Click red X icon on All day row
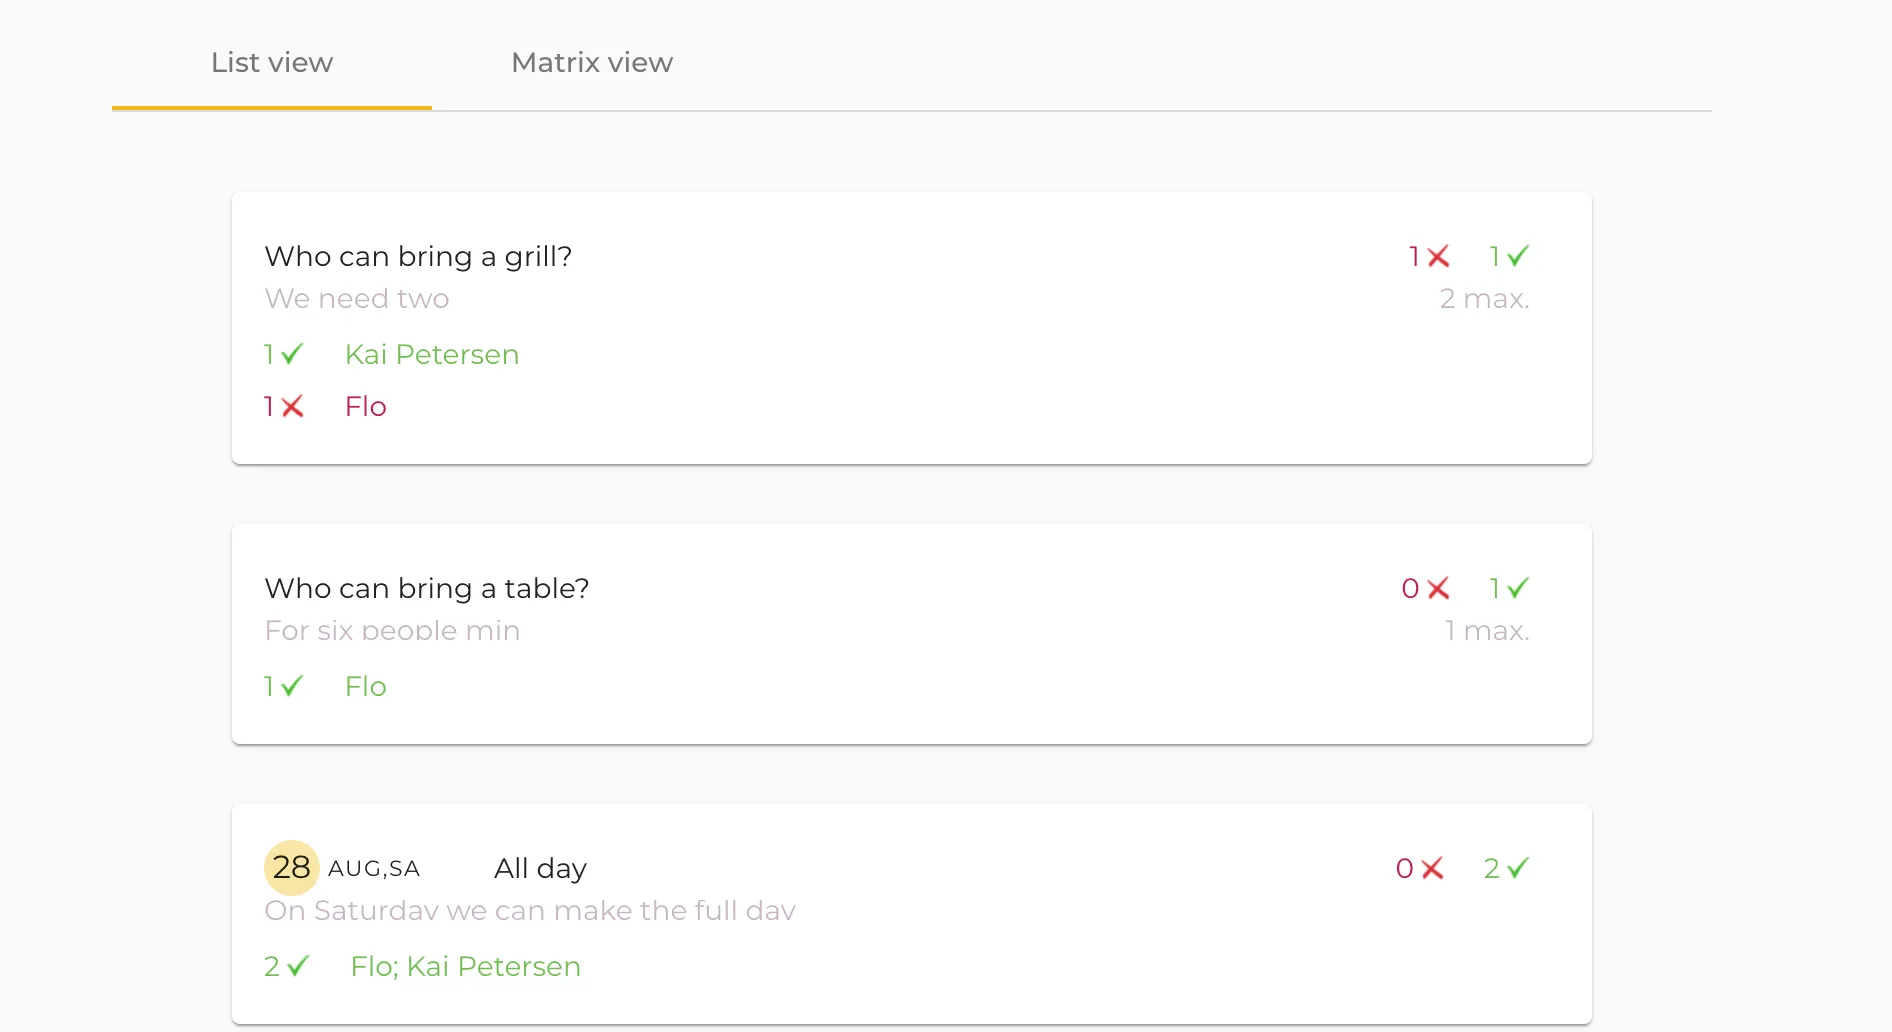This screenshot has width=1892, height=1032. click(1433, 869)
